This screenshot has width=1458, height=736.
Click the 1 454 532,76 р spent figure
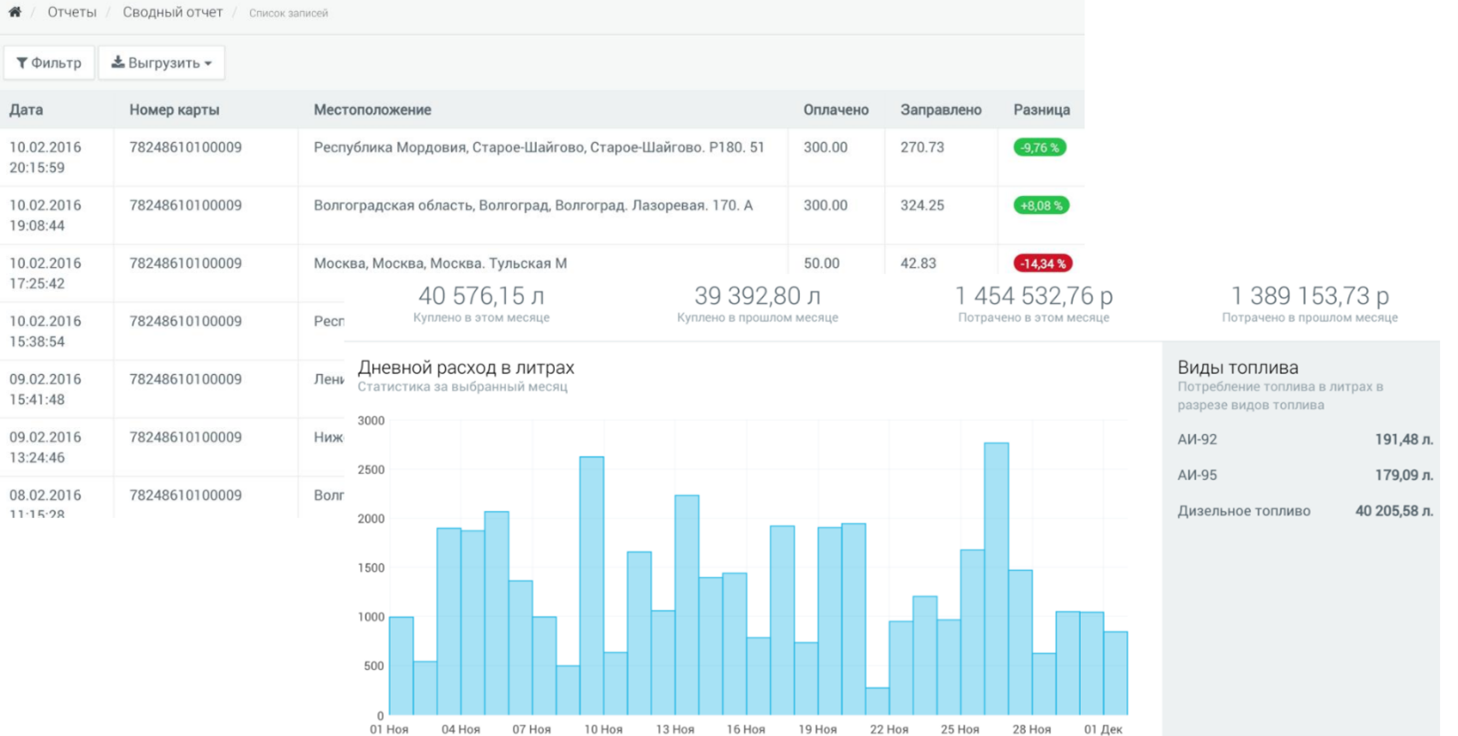tap(1033, 296)
